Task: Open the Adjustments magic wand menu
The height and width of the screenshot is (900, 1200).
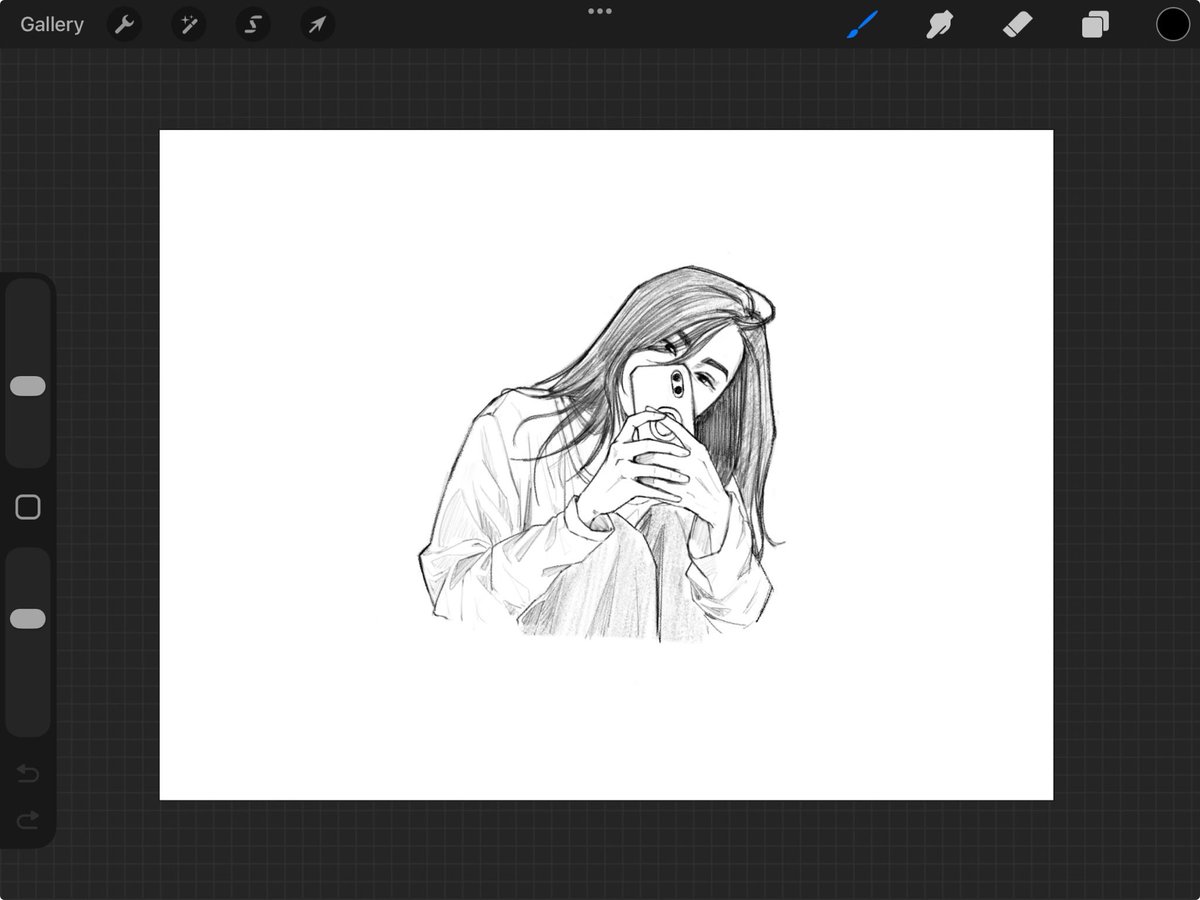Action: coord(188,25)
